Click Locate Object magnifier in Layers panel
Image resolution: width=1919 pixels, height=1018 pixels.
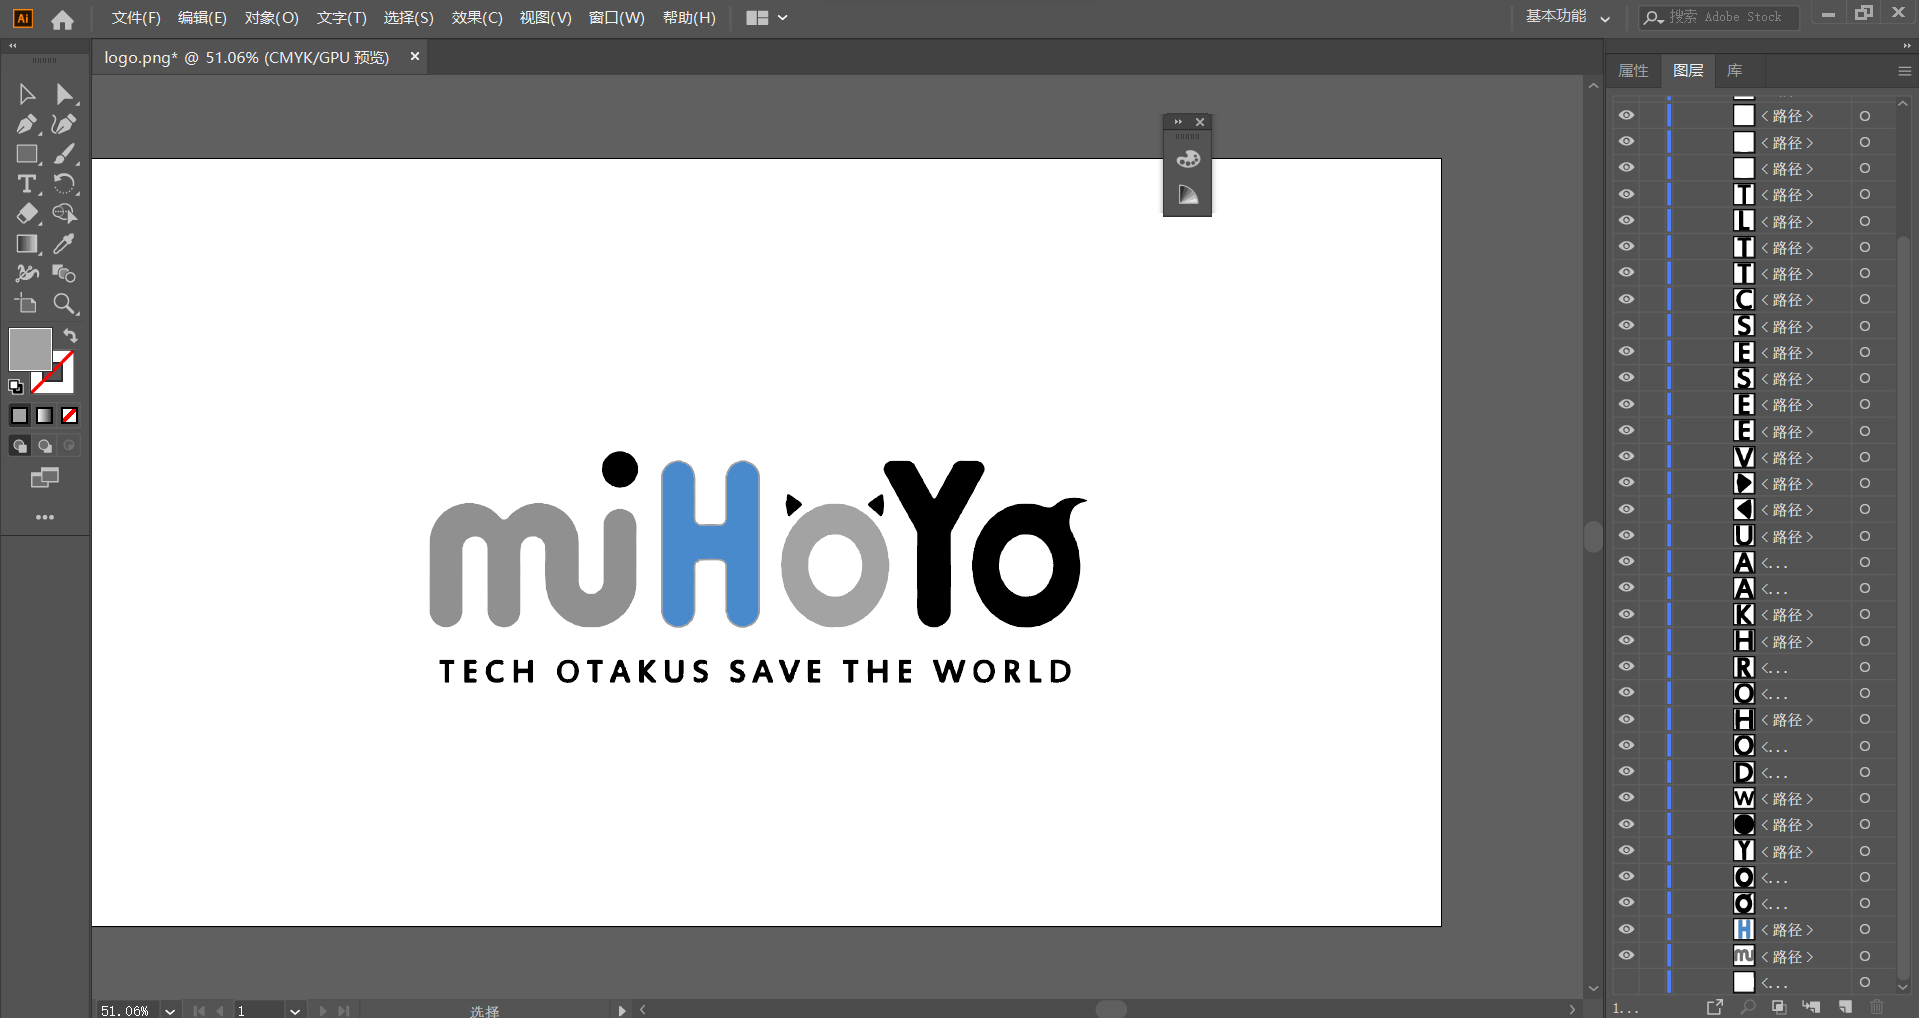point(1748,1007)
